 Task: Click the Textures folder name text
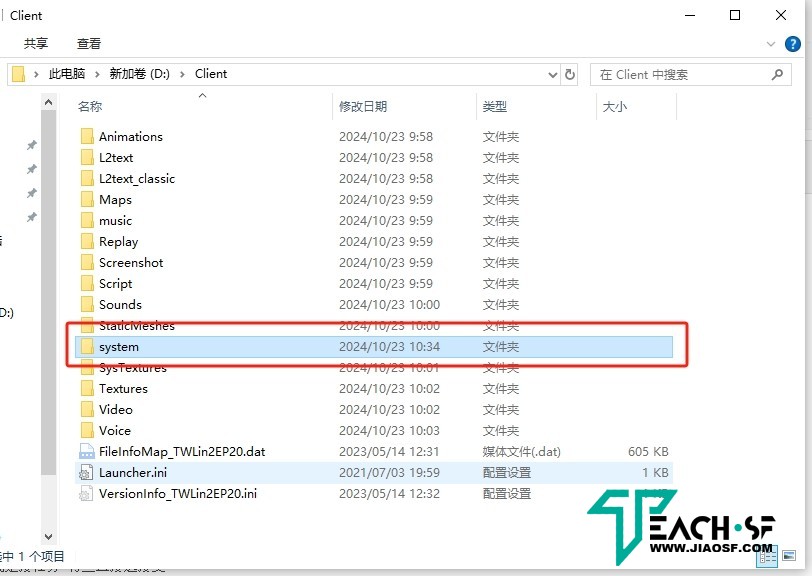point(123,388)
